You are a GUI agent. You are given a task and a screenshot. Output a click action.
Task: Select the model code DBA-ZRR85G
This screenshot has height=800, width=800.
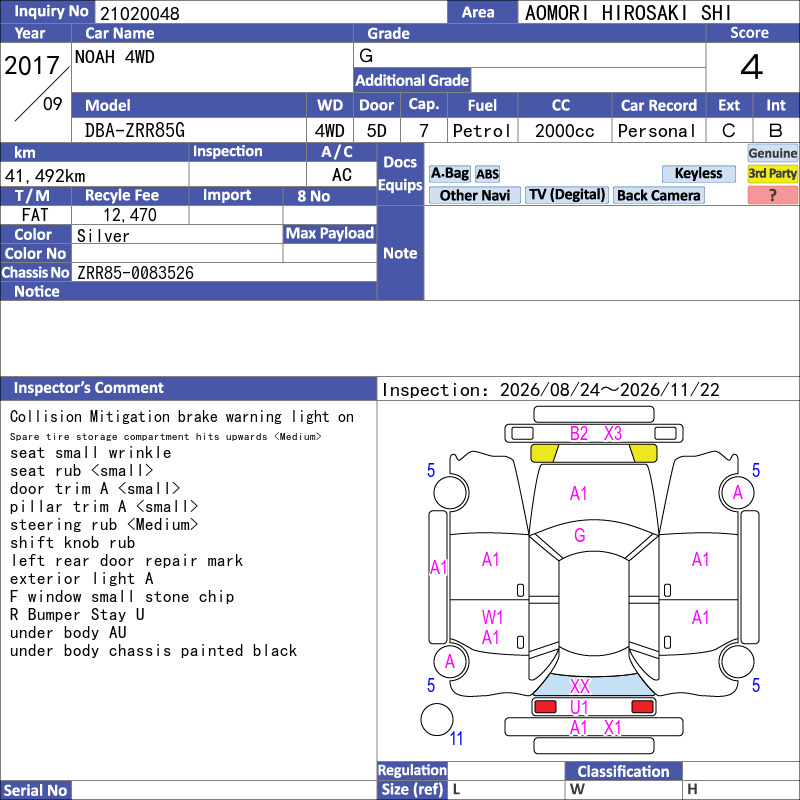point(135,131)
